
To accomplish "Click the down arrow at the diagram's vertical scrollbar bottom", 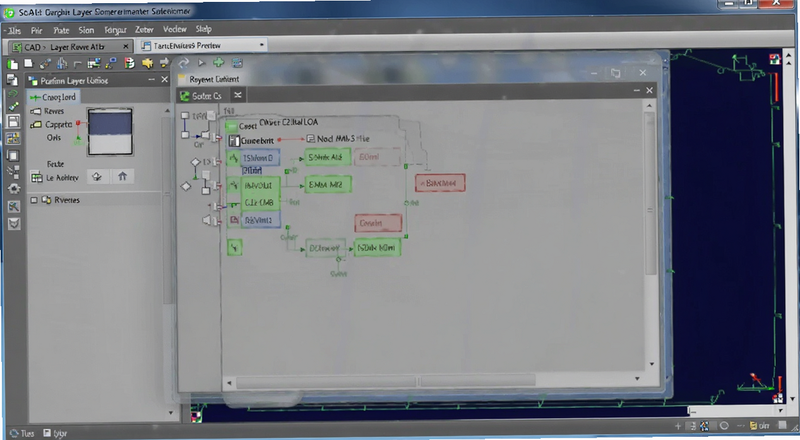I will click(x=652, y=364).
